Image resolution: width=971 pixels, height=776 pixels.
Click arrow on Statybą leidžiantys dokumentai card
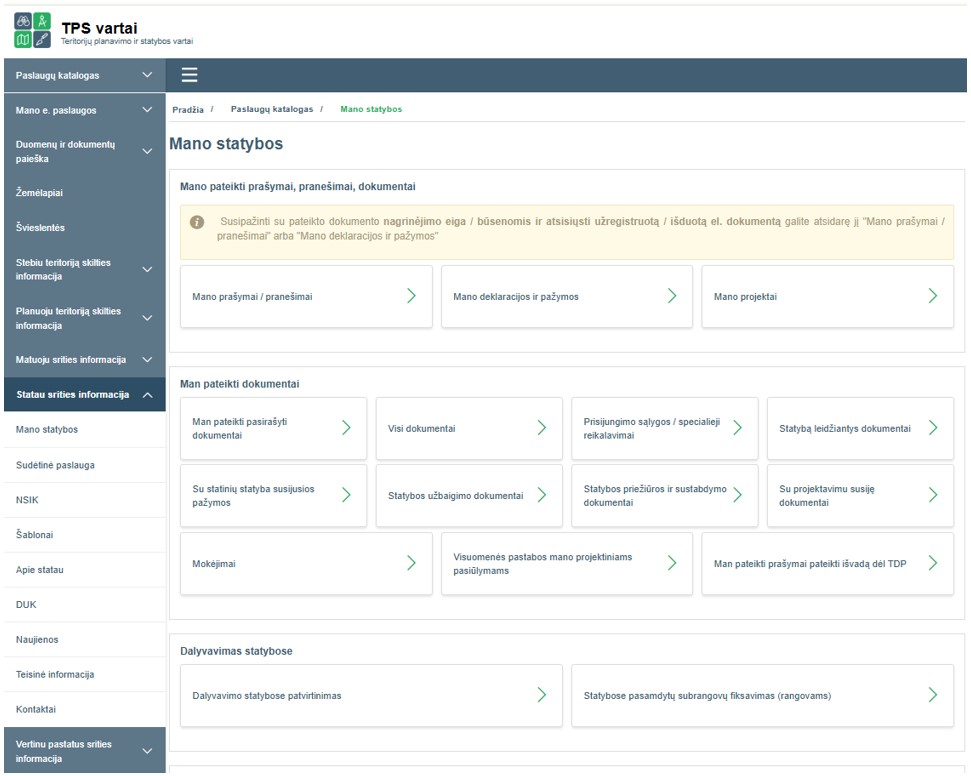932,428
